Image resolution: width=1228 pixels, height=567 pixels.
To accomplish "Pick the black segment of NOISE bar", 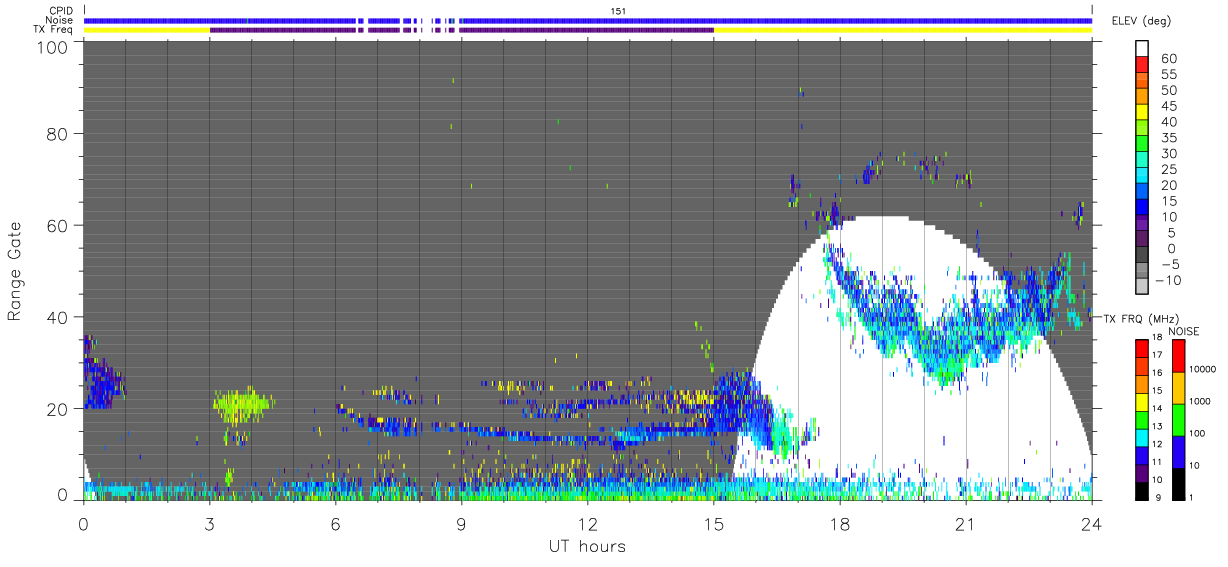I will 1179,483.
